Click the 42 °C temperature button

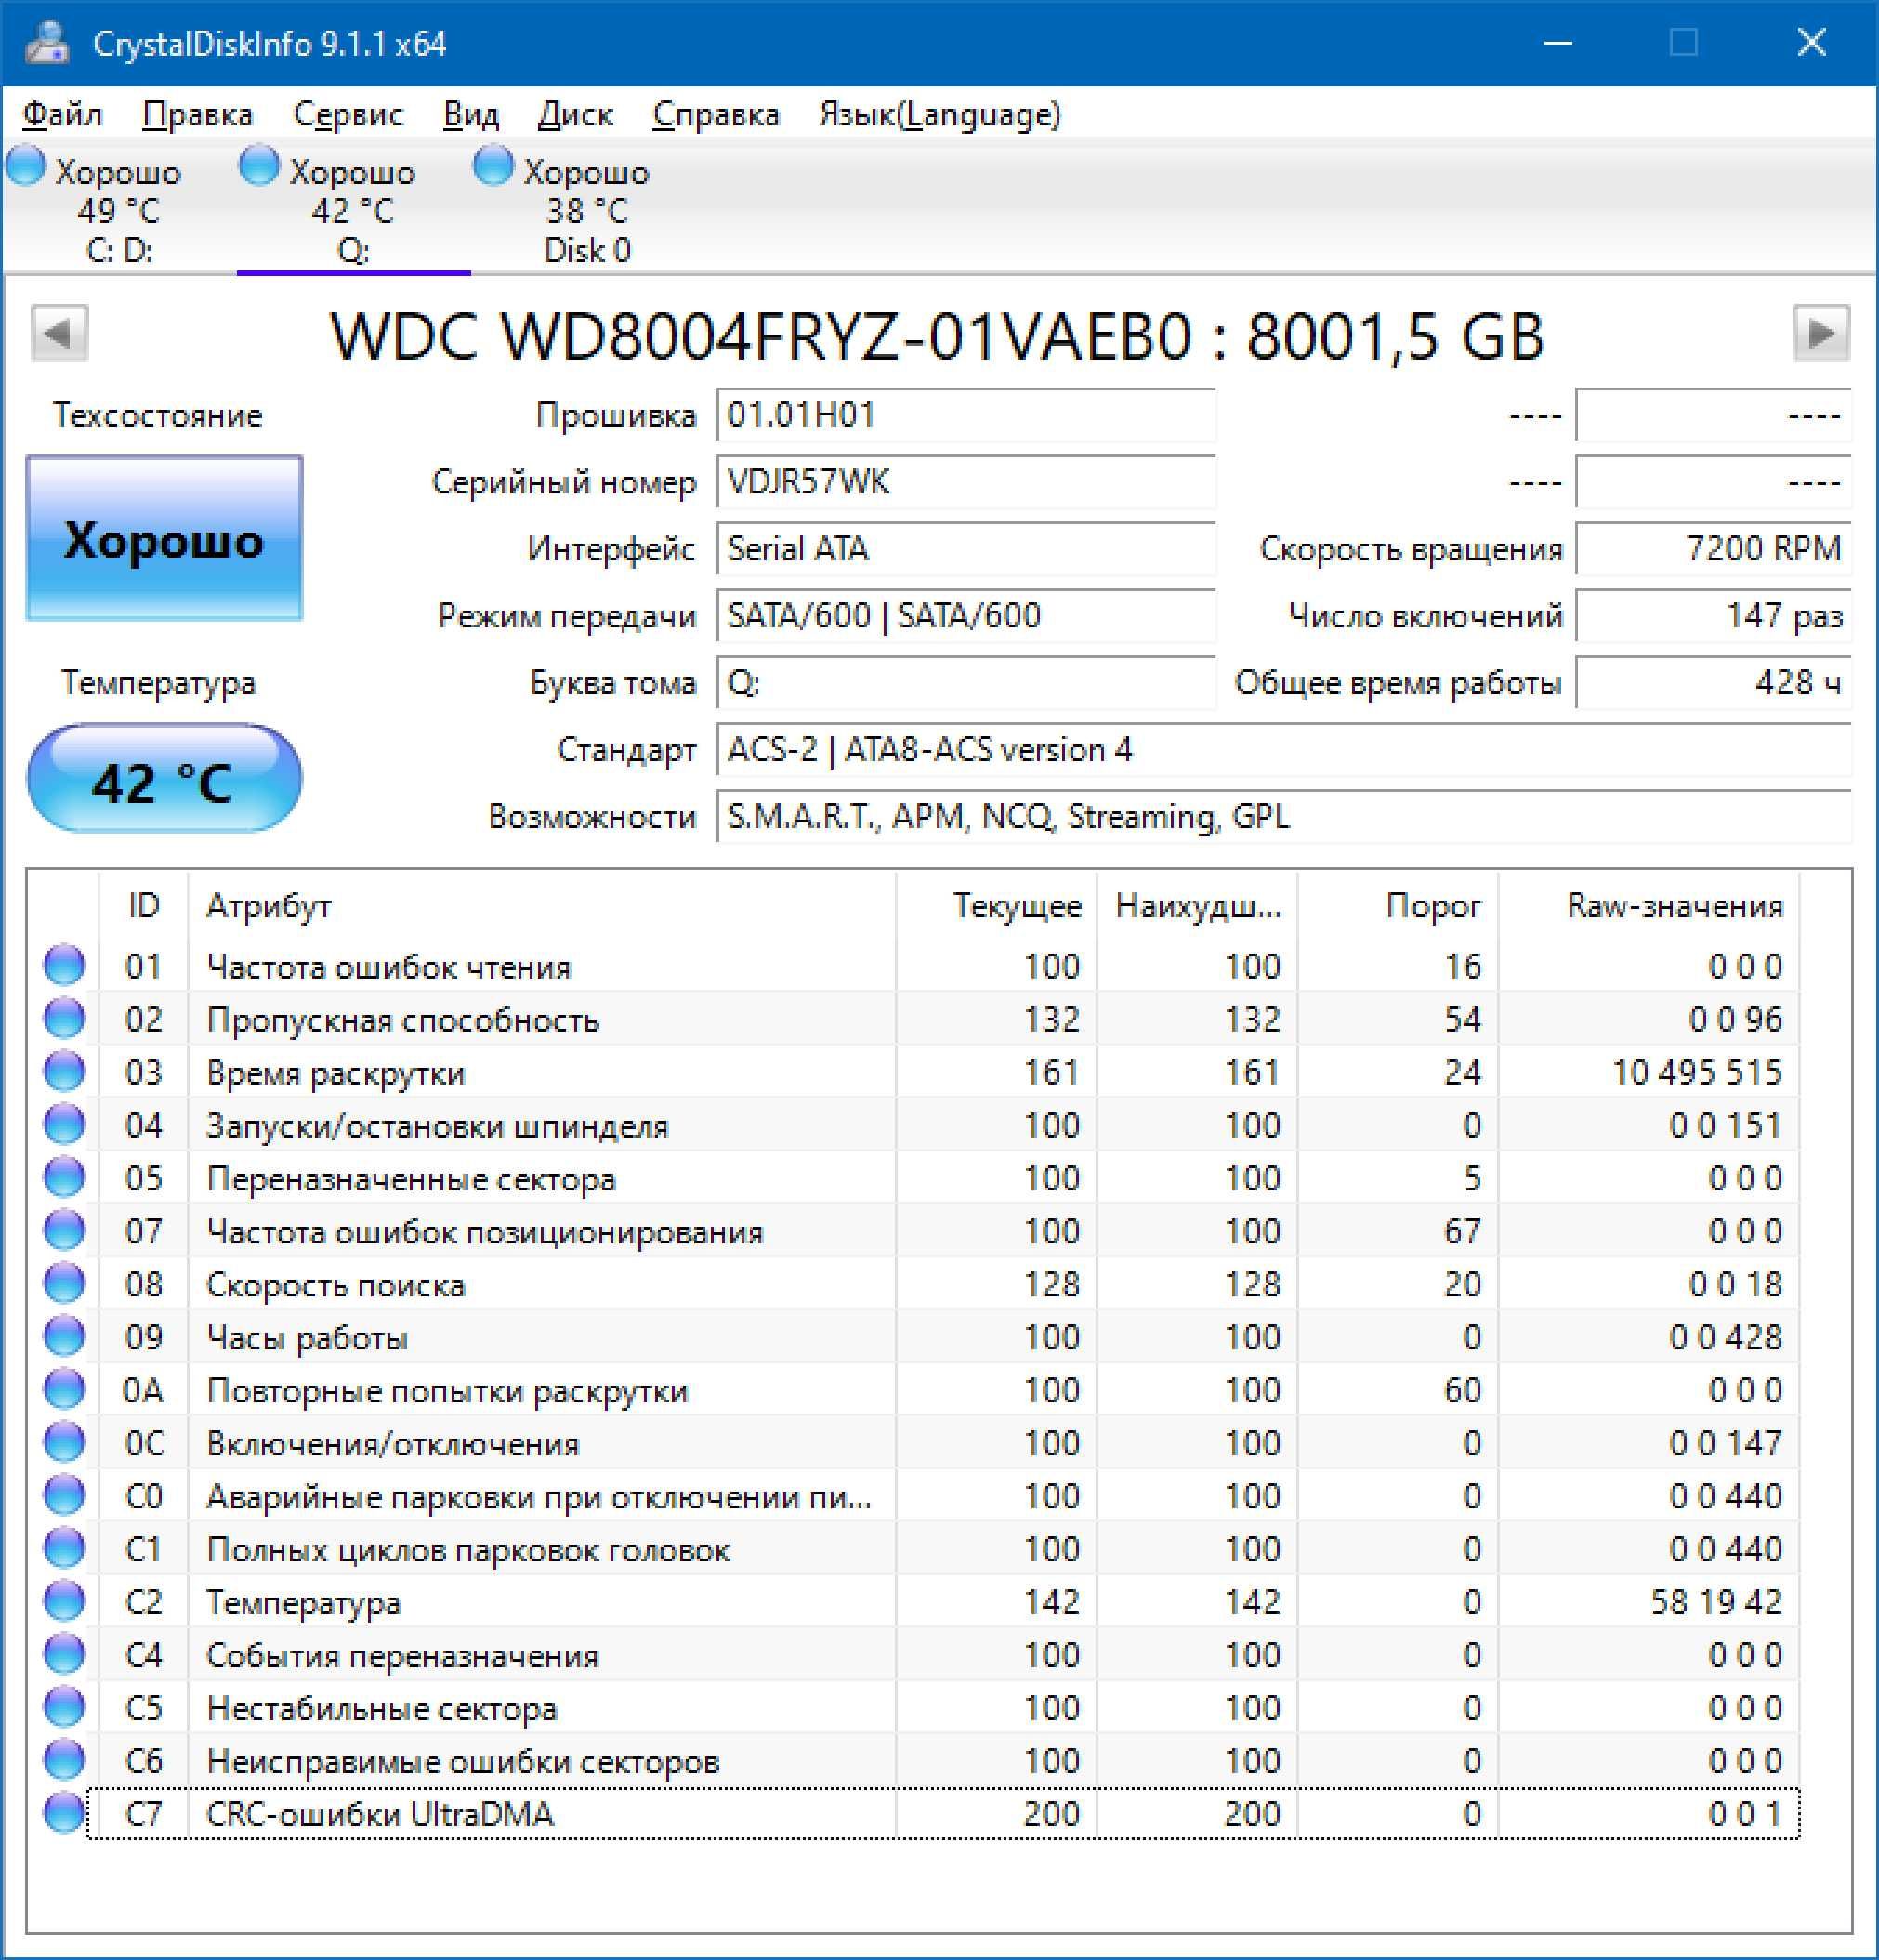[164, 779]
